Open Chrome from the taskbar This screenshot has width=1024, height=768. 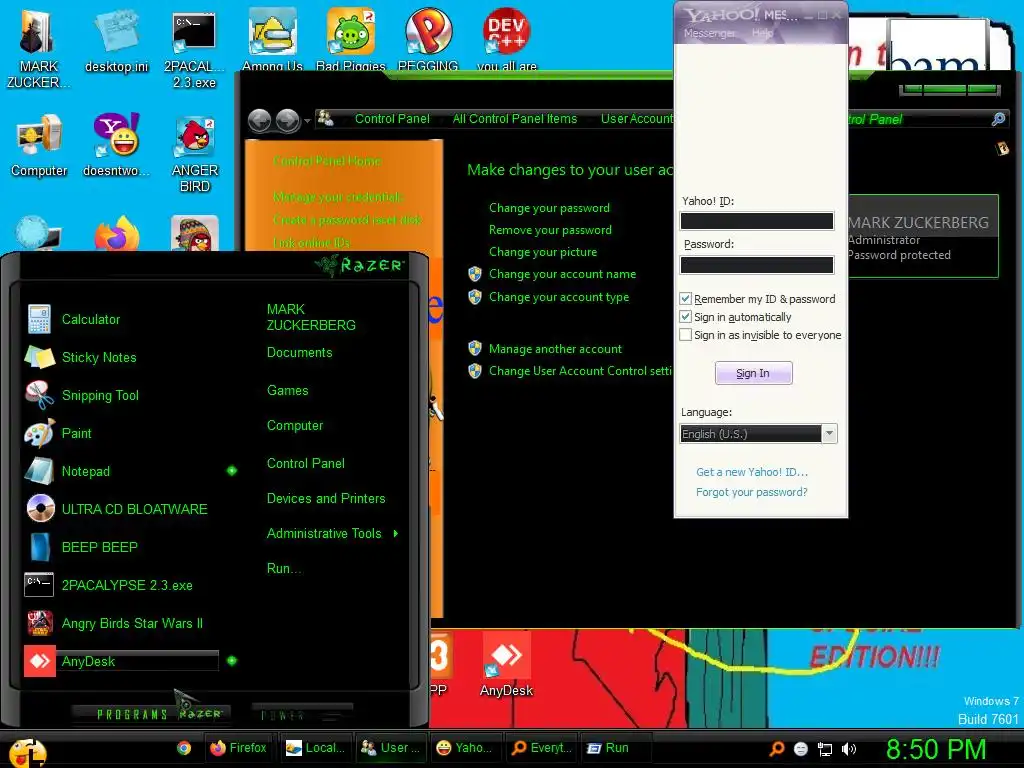pyautogui.click(x=184, y=748)
